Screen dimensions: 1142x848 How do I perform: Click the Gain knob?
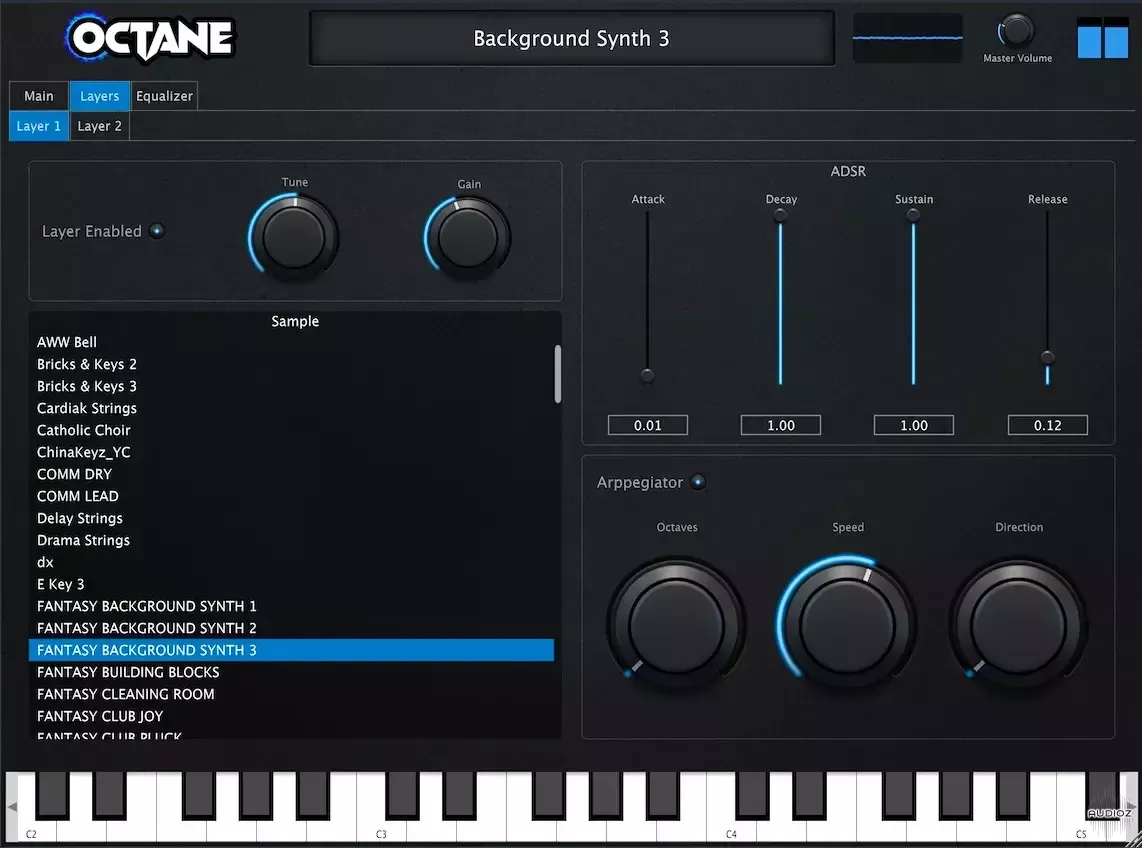point(467,237)
